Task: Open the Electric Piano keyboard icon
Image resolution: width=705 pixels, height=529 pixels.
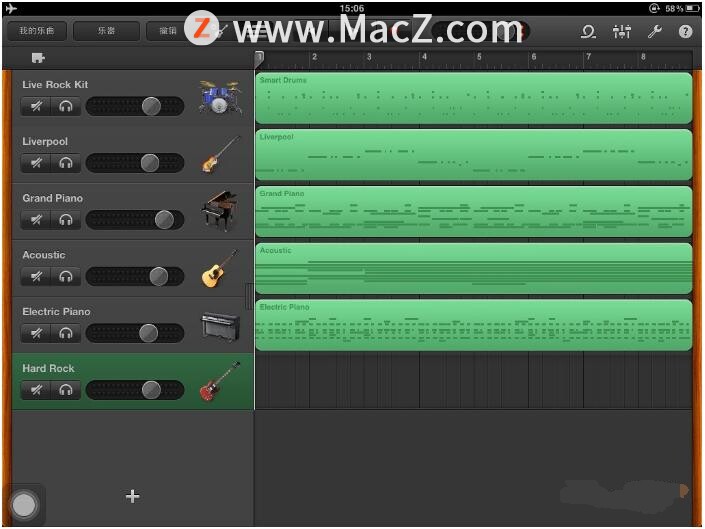Action: (220, 326)
